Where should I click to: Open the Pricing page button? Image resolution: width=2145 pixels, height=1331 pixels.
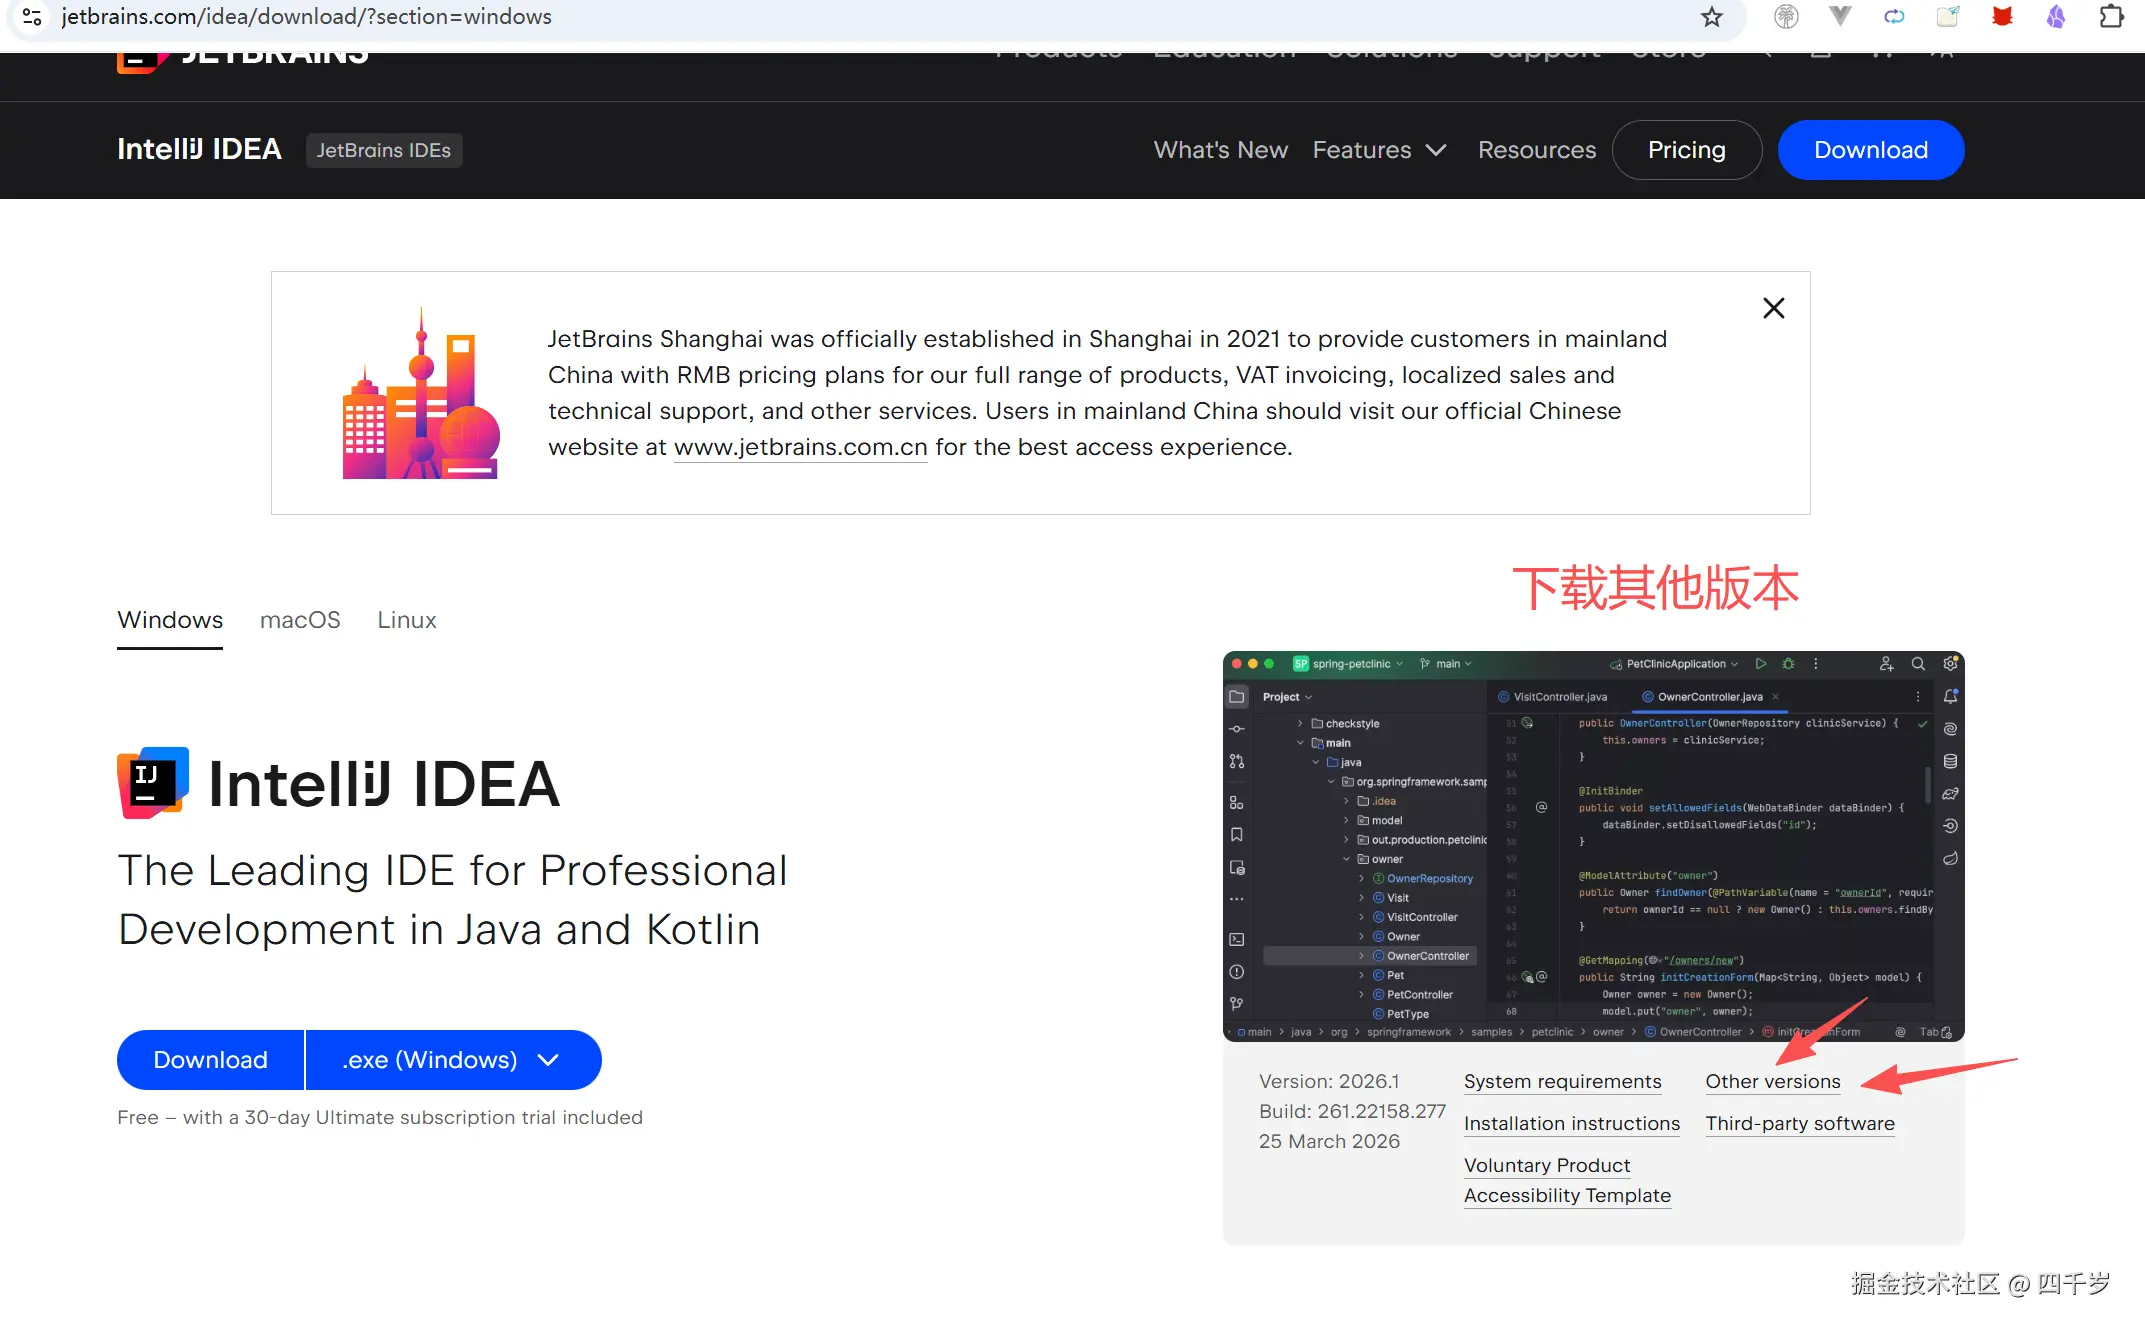coord(1686,150)
